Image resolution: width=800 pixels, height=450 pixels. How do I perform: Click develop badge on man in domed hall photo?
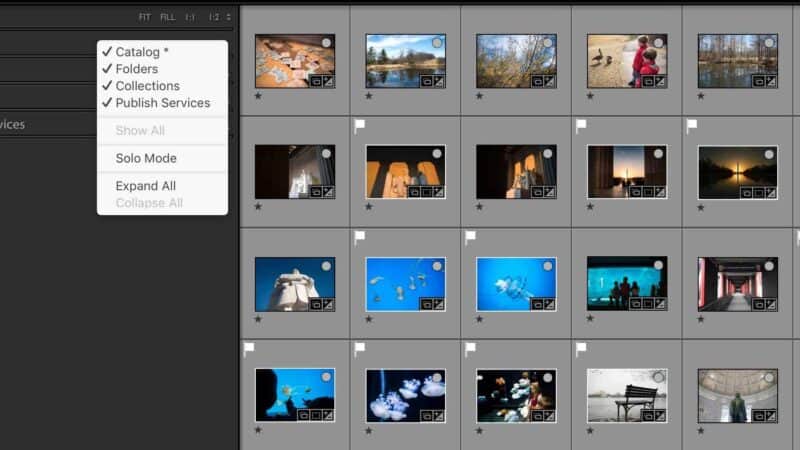click(771, 416)
